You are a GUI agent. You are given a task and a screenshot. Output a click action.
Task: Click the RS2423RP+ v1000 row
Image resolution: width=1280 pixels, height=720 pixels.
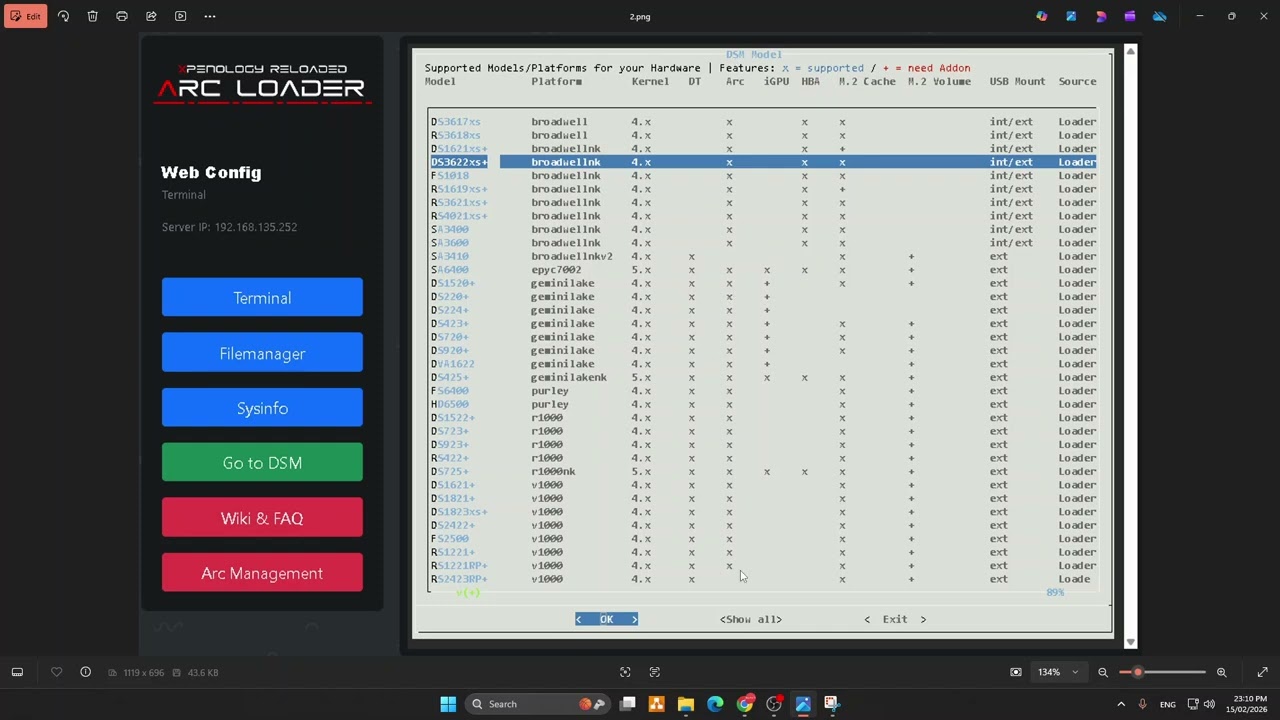coord(763,579)
